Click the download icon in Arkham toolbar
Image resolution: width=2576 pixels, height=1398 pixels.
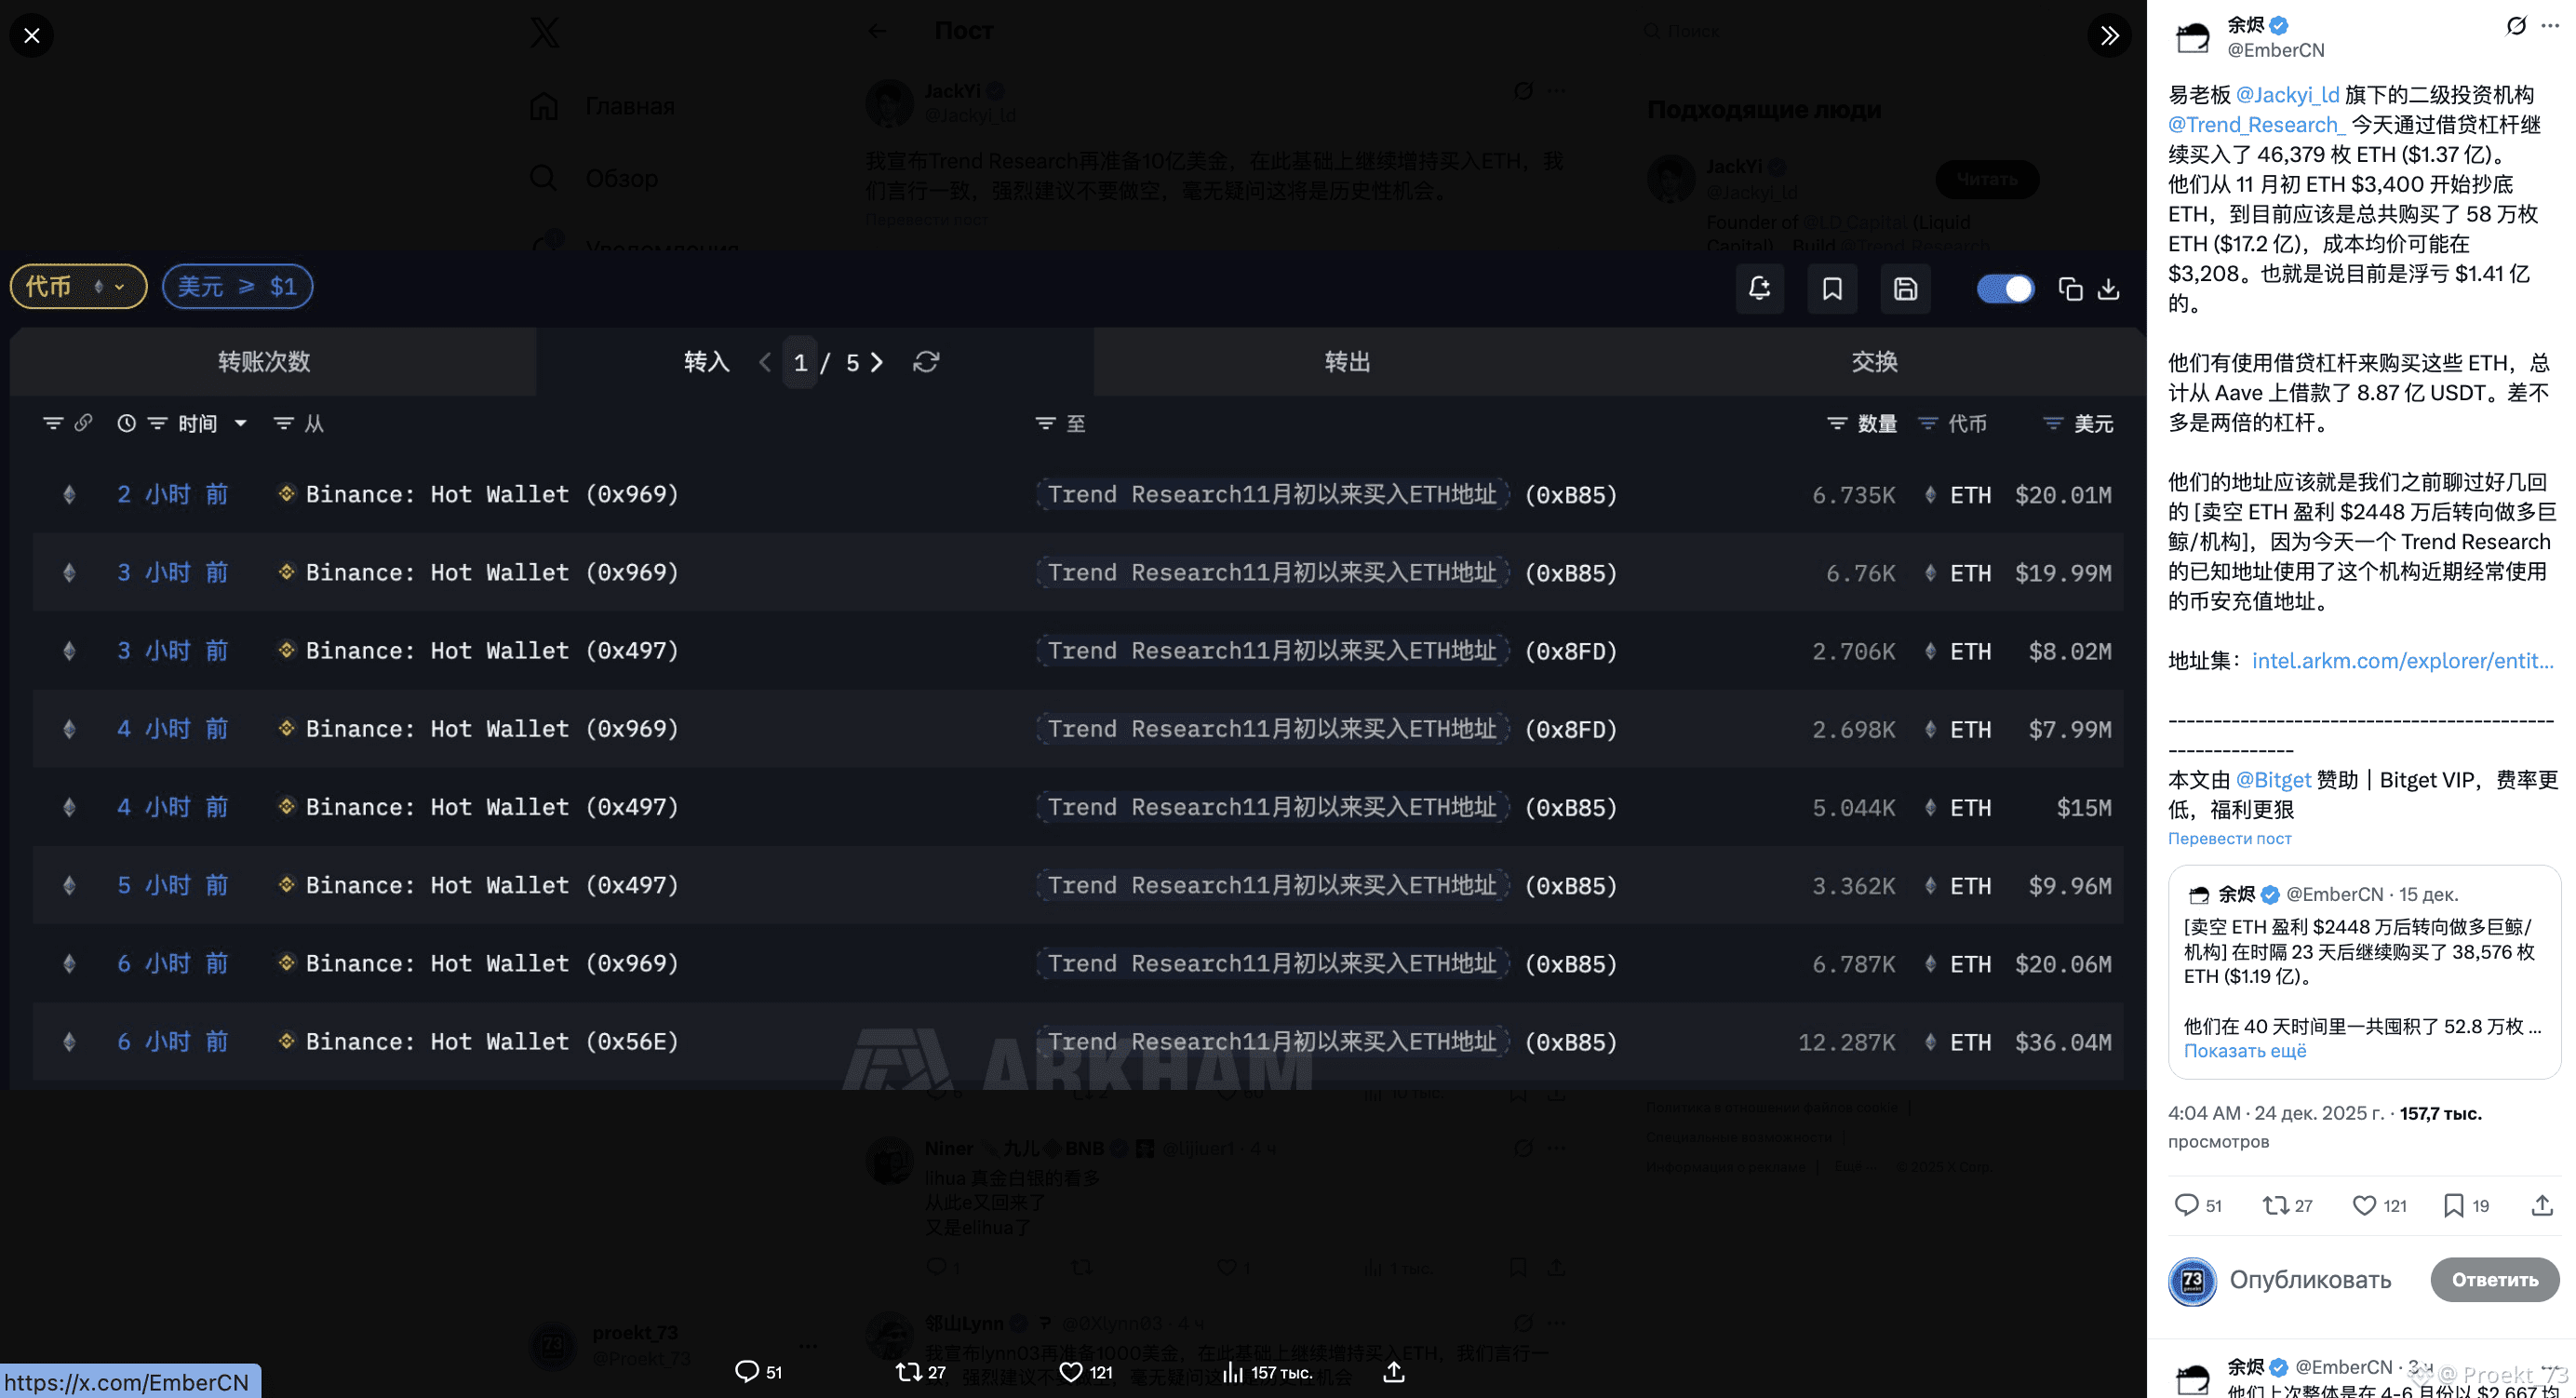coord(2108,289)
